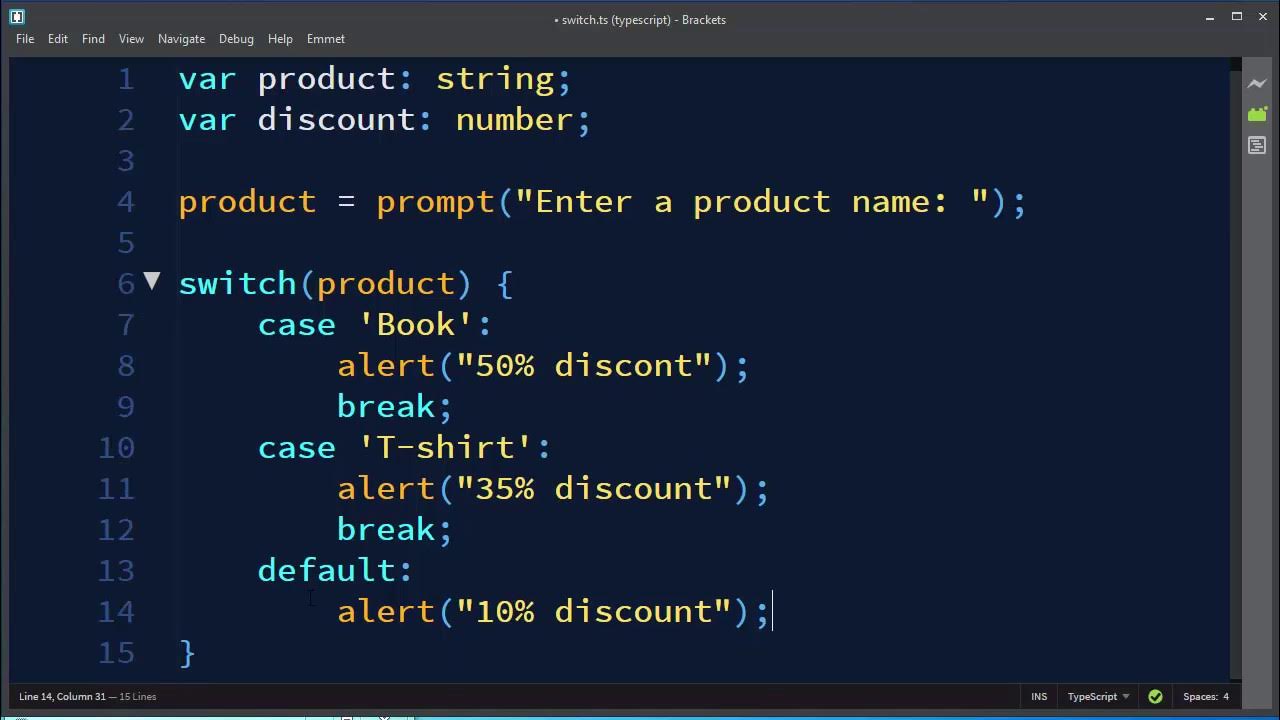Open the File menu
This screenshot has width=1280, height=720.
tap(25, 39)
